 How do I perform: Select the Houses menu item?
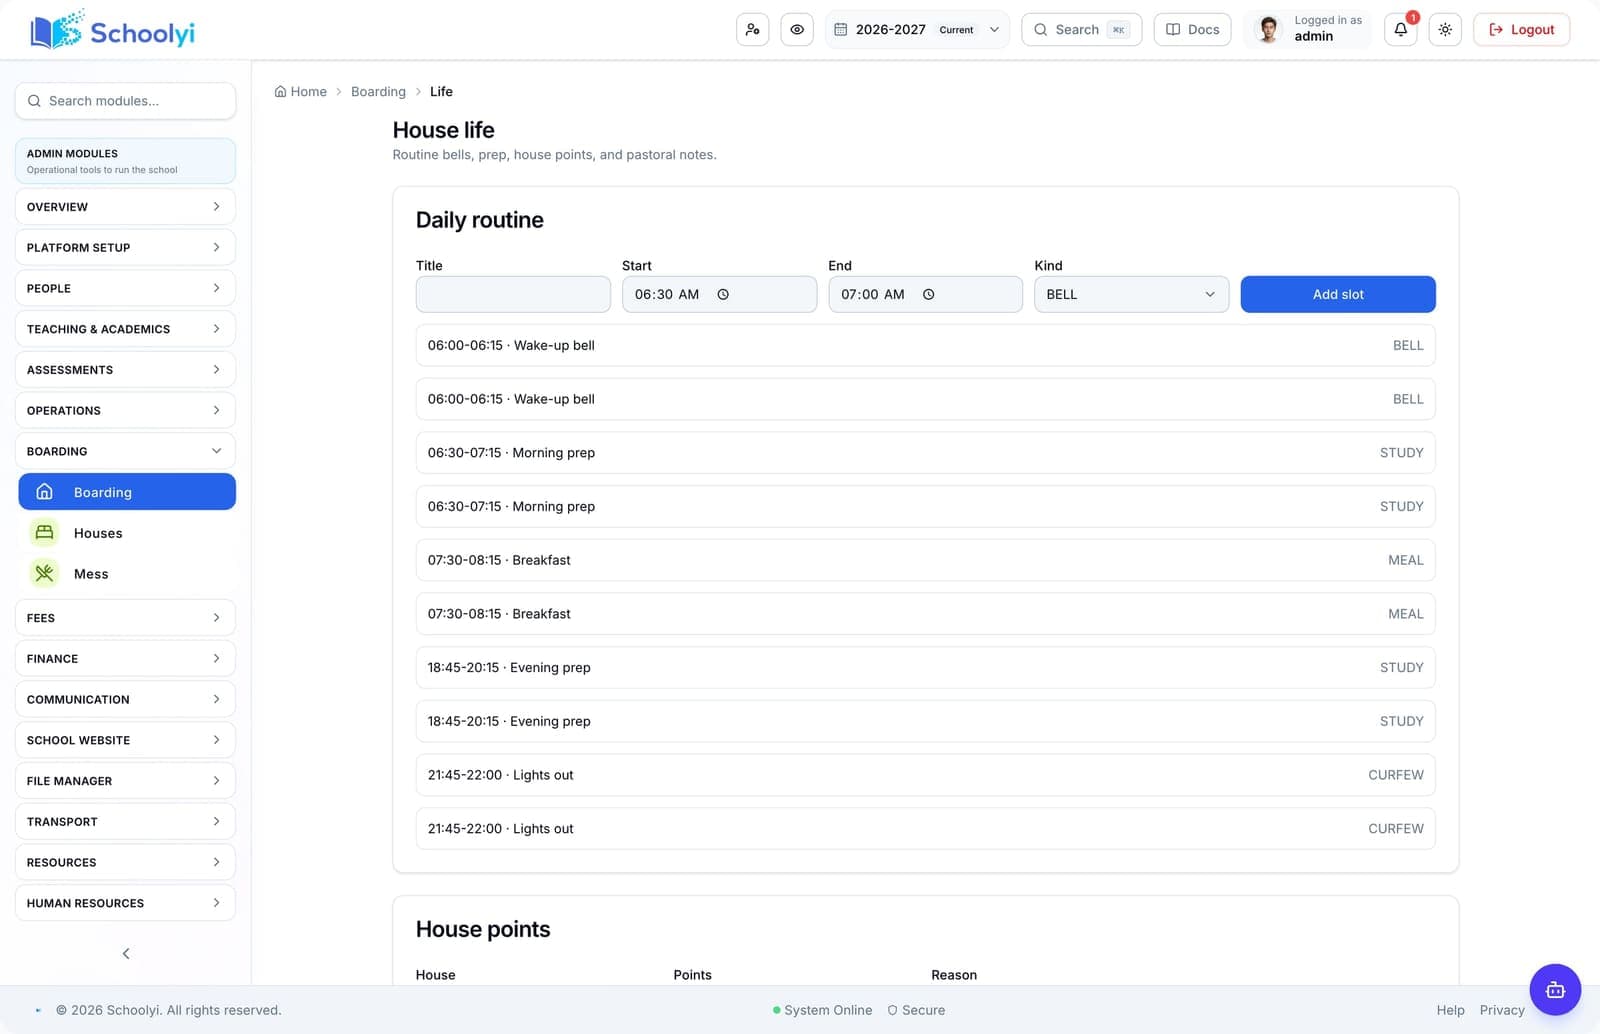click(127, 533)
